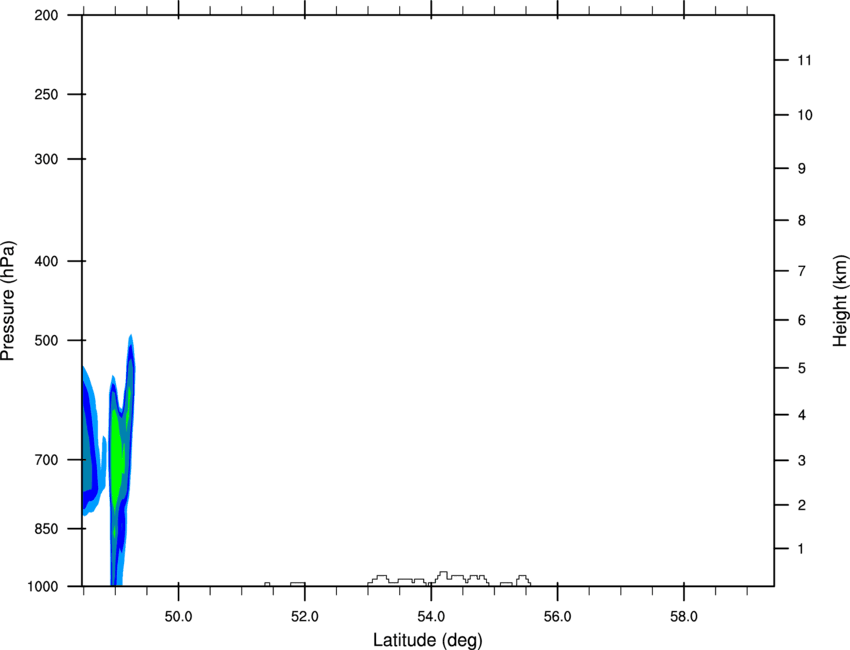This screenshot has height=650, width=850.
Task: Click height tick label 2 km
Action: coord(802,505)
